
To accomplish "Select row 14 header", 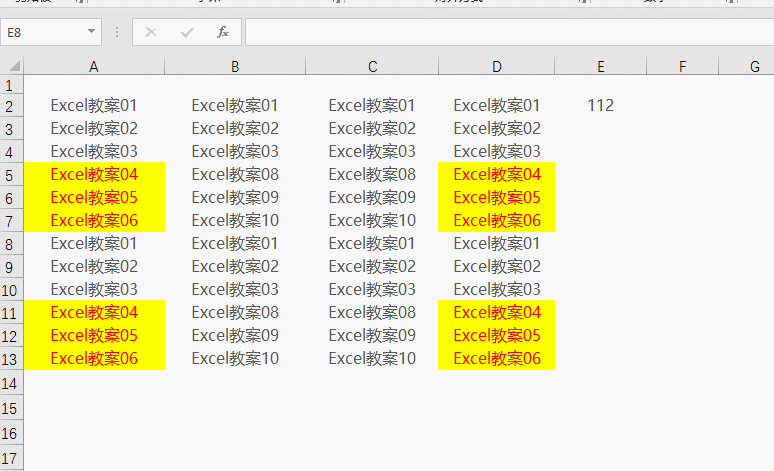I will click(x=12, y=383).
